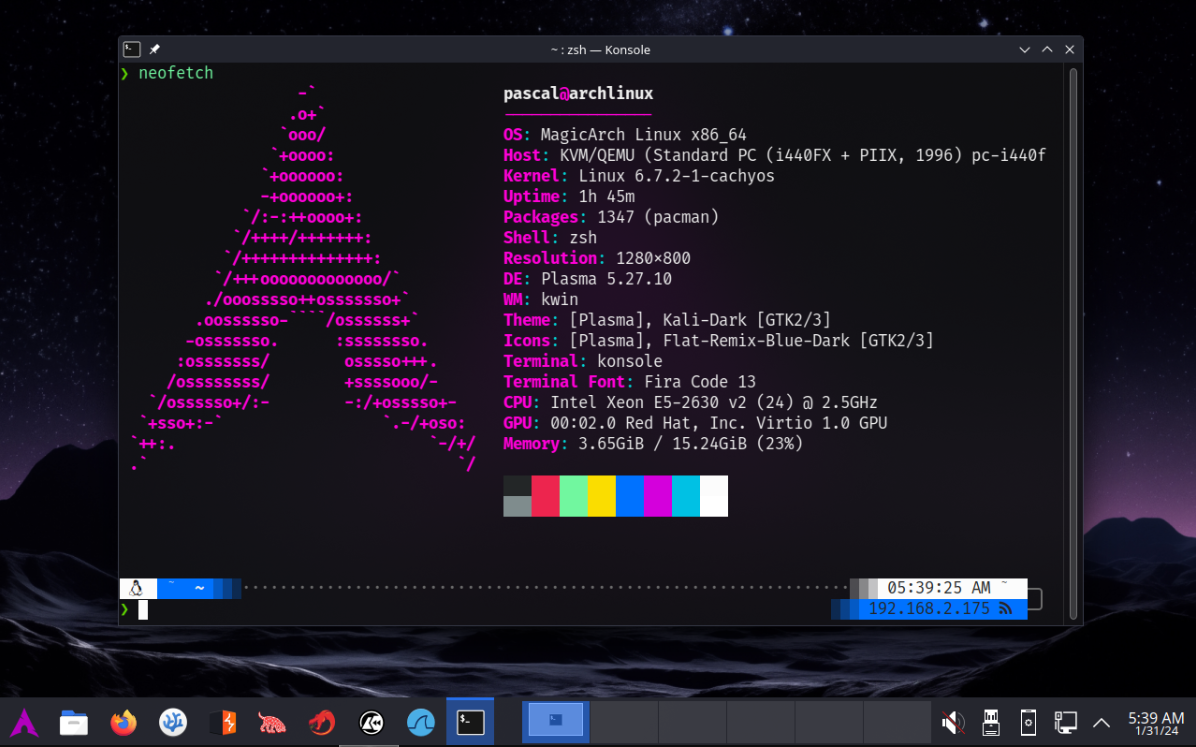The image size is (1196, 747).
Task: Click the 'Packages: 1347 (pacman)' line
Action: [x=610, y=217]
